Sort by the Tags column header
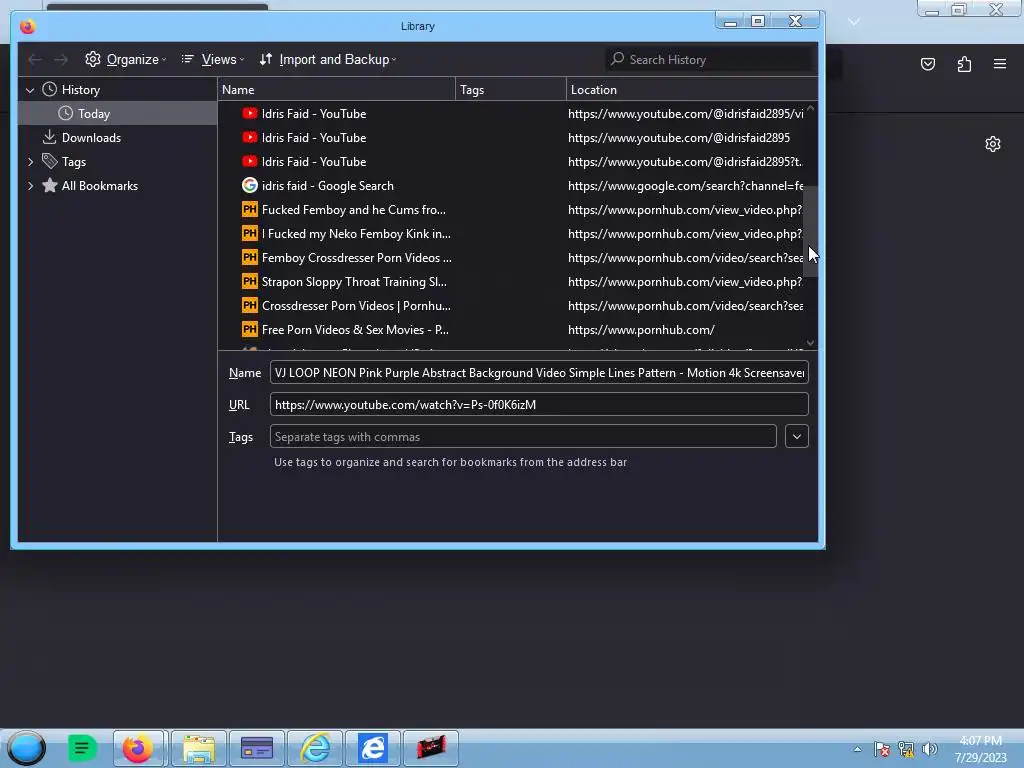 tap(511, 89)
